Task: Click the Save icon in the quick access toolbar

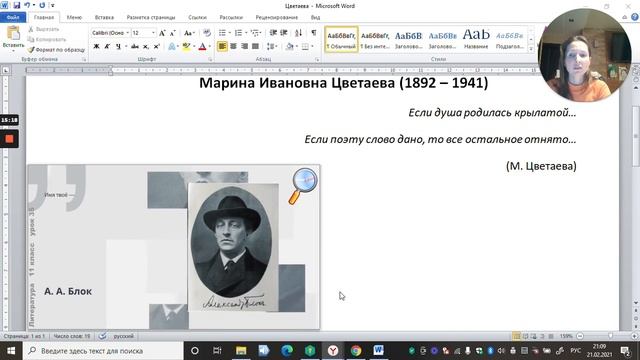Action: (17, 6)
